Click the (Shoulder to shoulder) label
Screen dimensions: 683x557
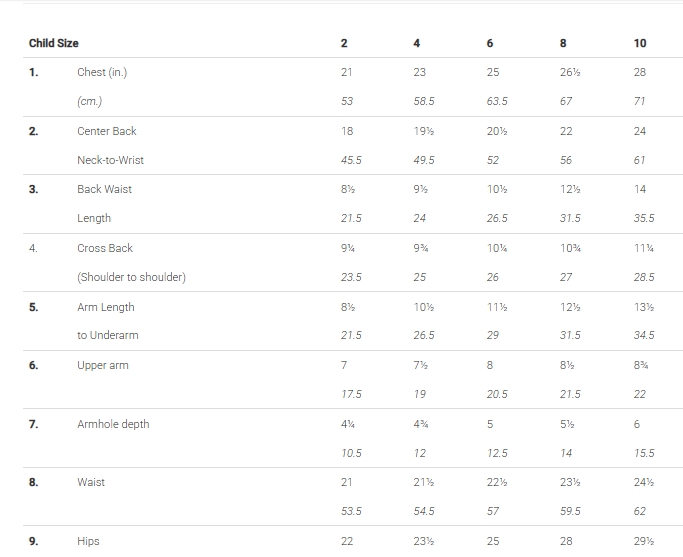pyautogui.click(x=131, y=277)
